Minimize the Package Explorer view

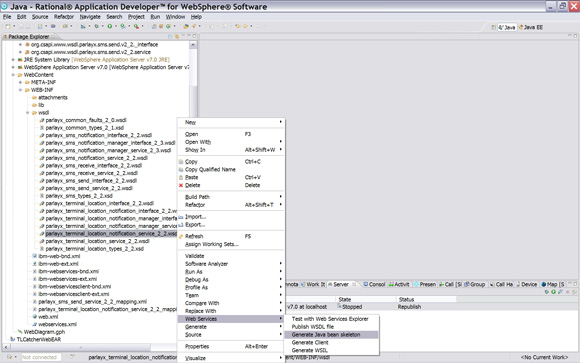[188, 36]
